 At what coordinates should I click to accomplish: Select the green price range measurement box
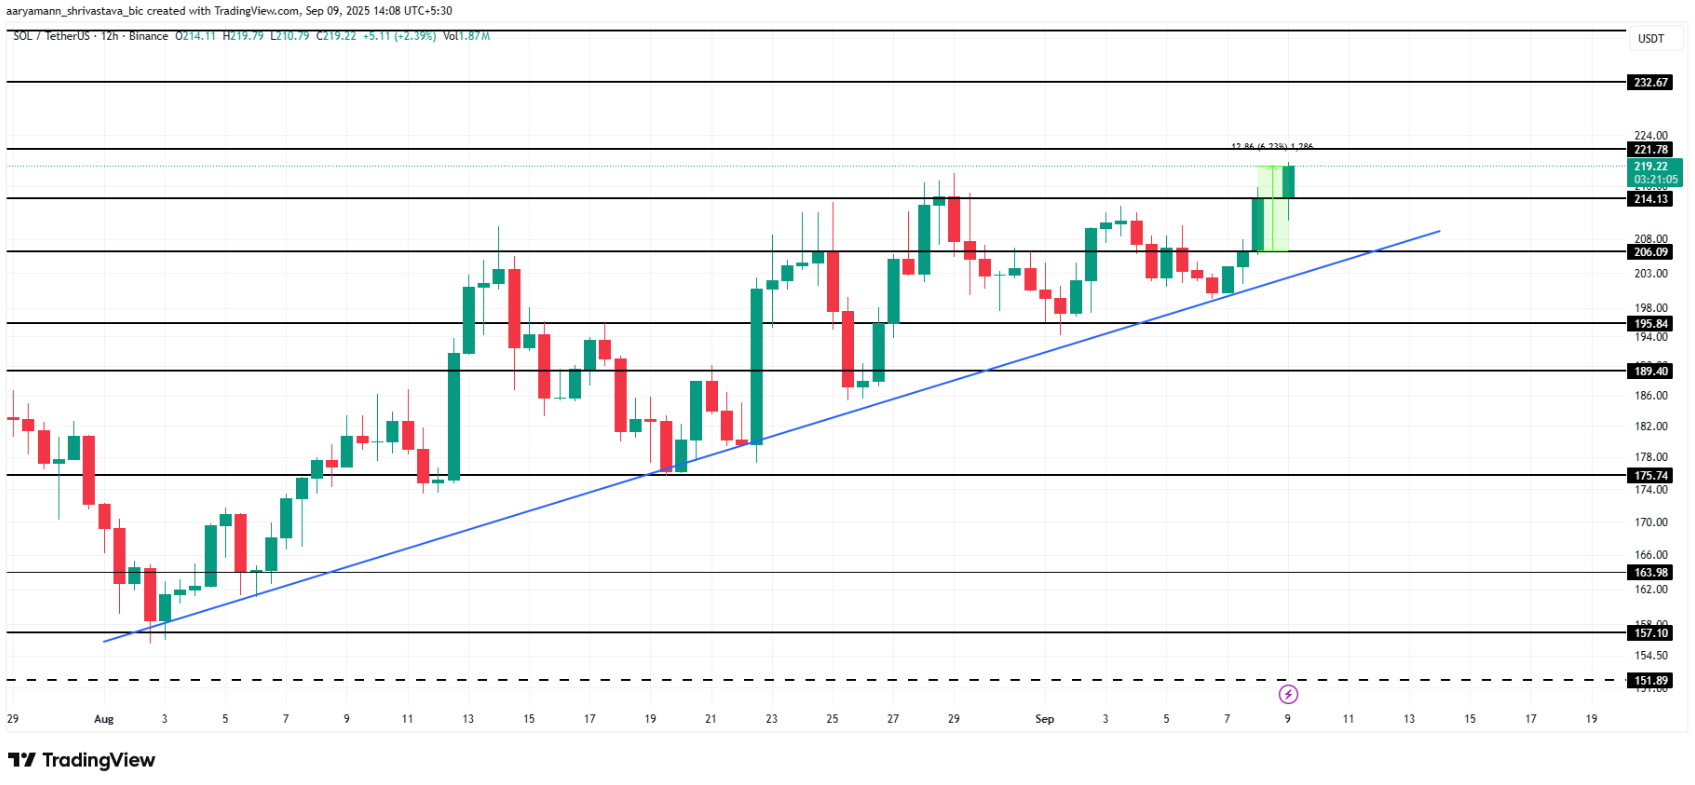pyautogui.click(x=1272, y=208)
